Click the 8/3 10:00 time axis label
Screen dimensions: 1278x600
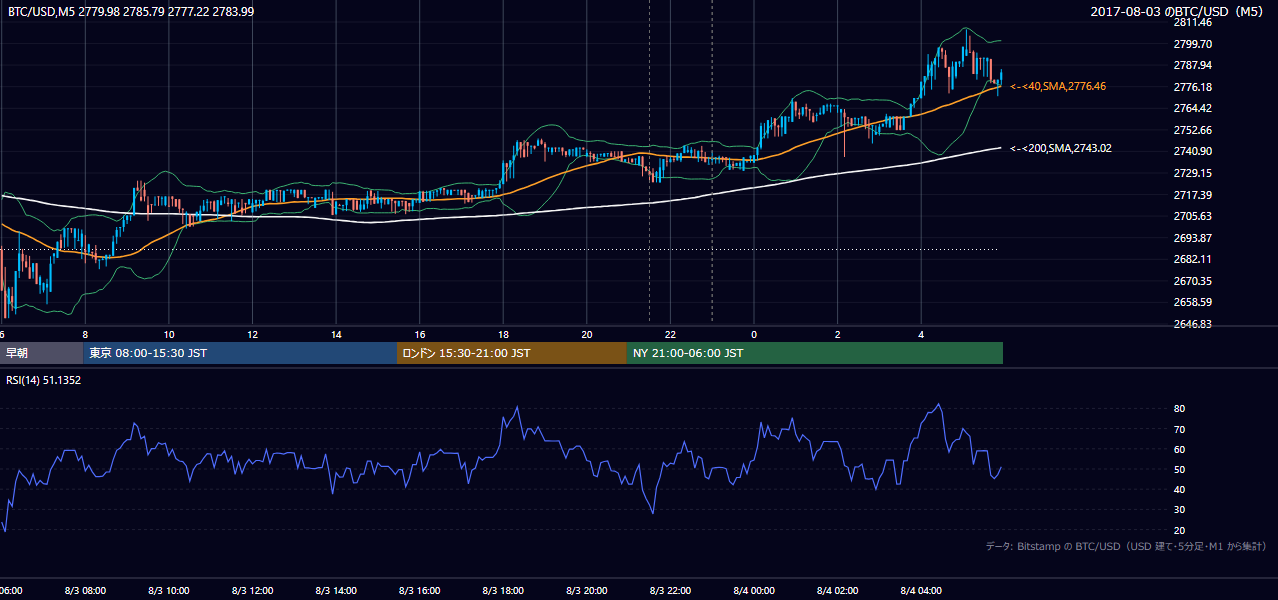click(169, 591)
